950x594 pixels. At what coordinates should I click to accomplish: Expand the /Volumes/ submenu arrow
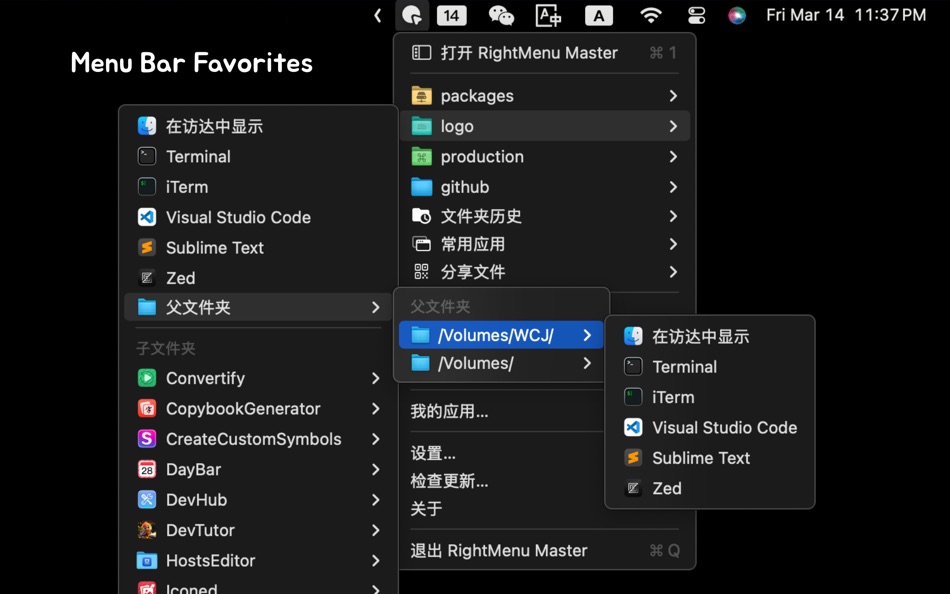click(586, 363)
